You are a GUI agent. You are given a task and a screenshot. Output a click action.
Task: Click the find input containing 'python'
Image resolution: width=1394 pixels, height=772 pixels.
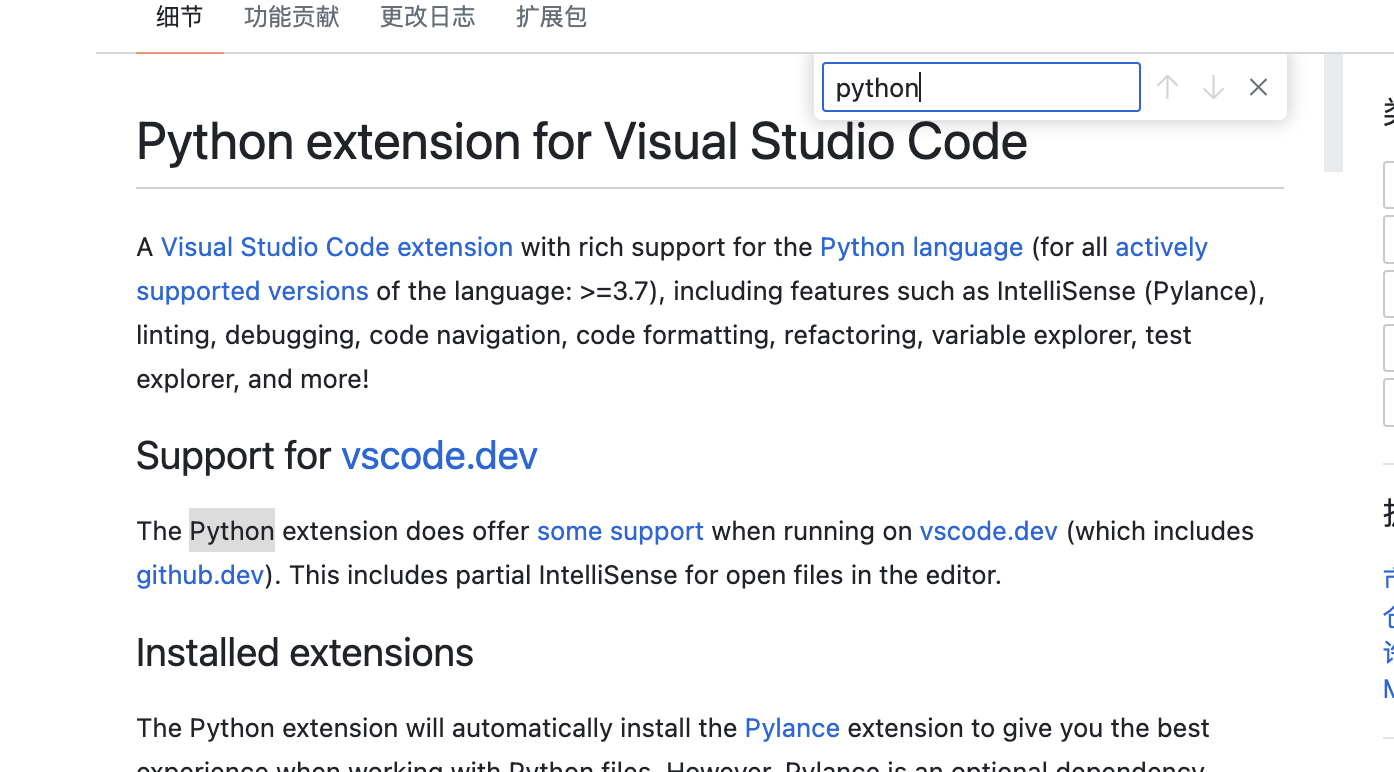pyautogui.click(x=980, y=87)
